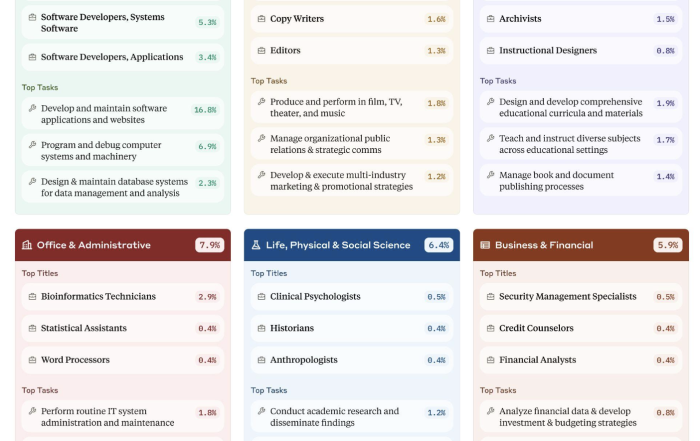Click the 7.9% badge on Office & Administrative

coord(209,245)
